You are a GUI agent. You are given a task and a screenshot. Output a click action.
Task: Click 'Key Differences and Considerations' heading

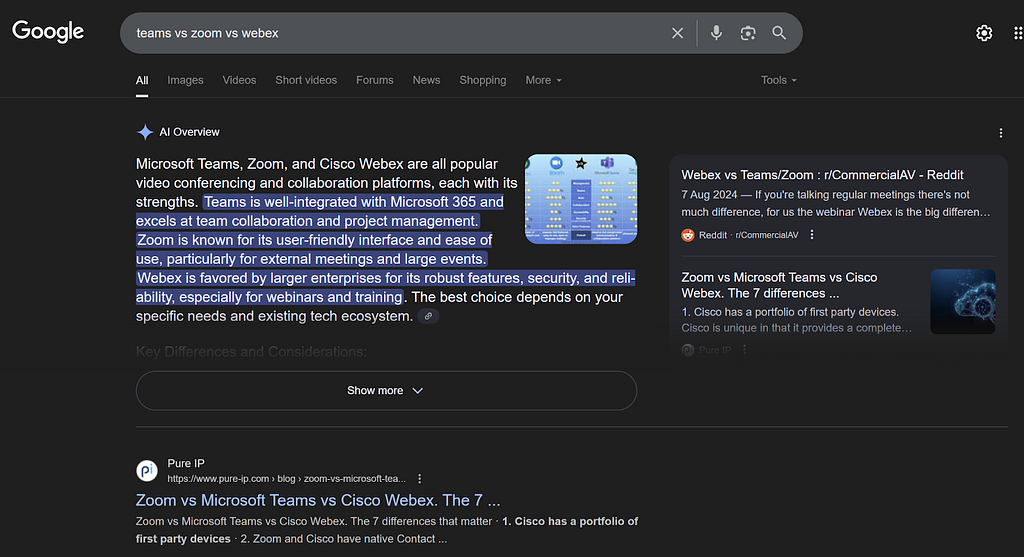point(251,352)
